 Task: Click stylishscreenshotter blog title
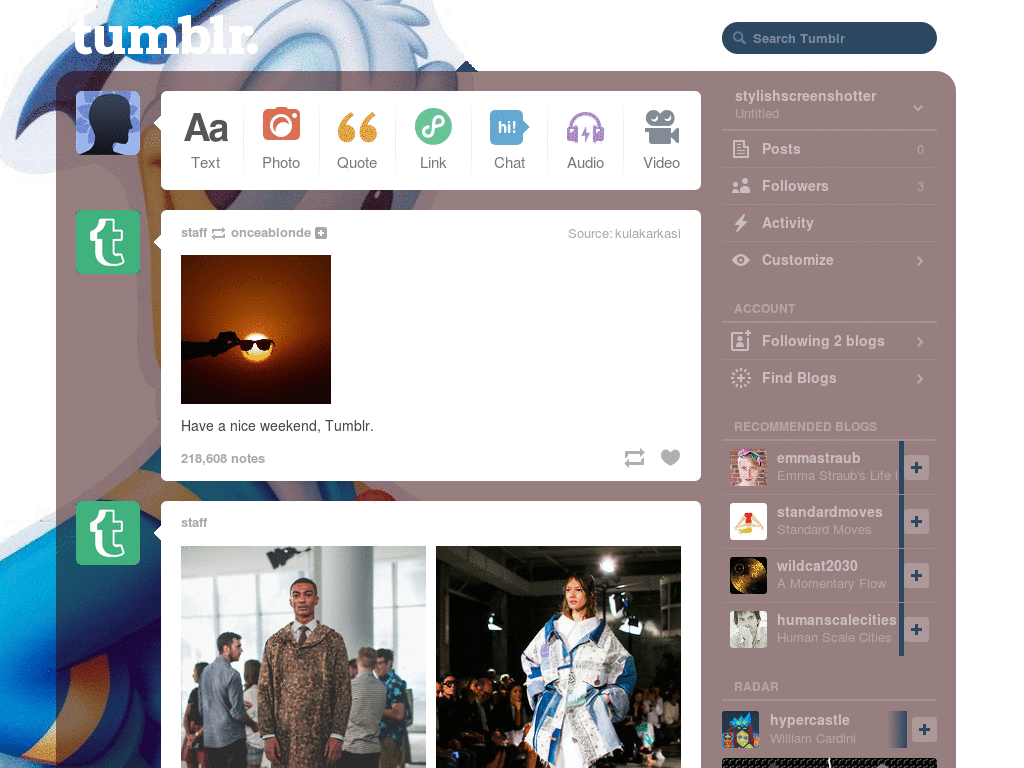point(805,96)
